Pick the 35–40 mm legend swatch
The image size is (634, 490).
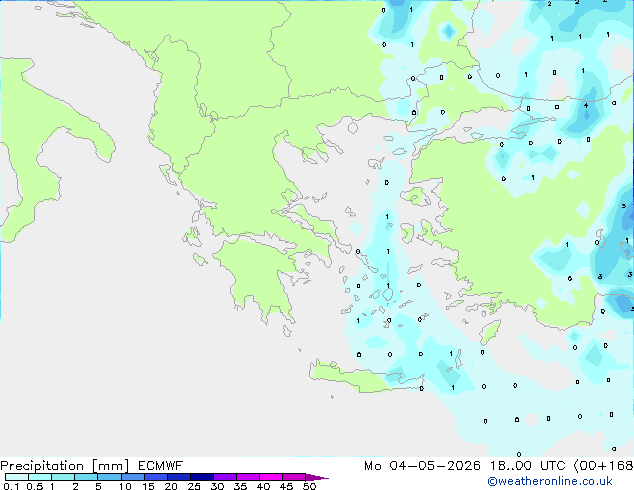click(247, 477)
